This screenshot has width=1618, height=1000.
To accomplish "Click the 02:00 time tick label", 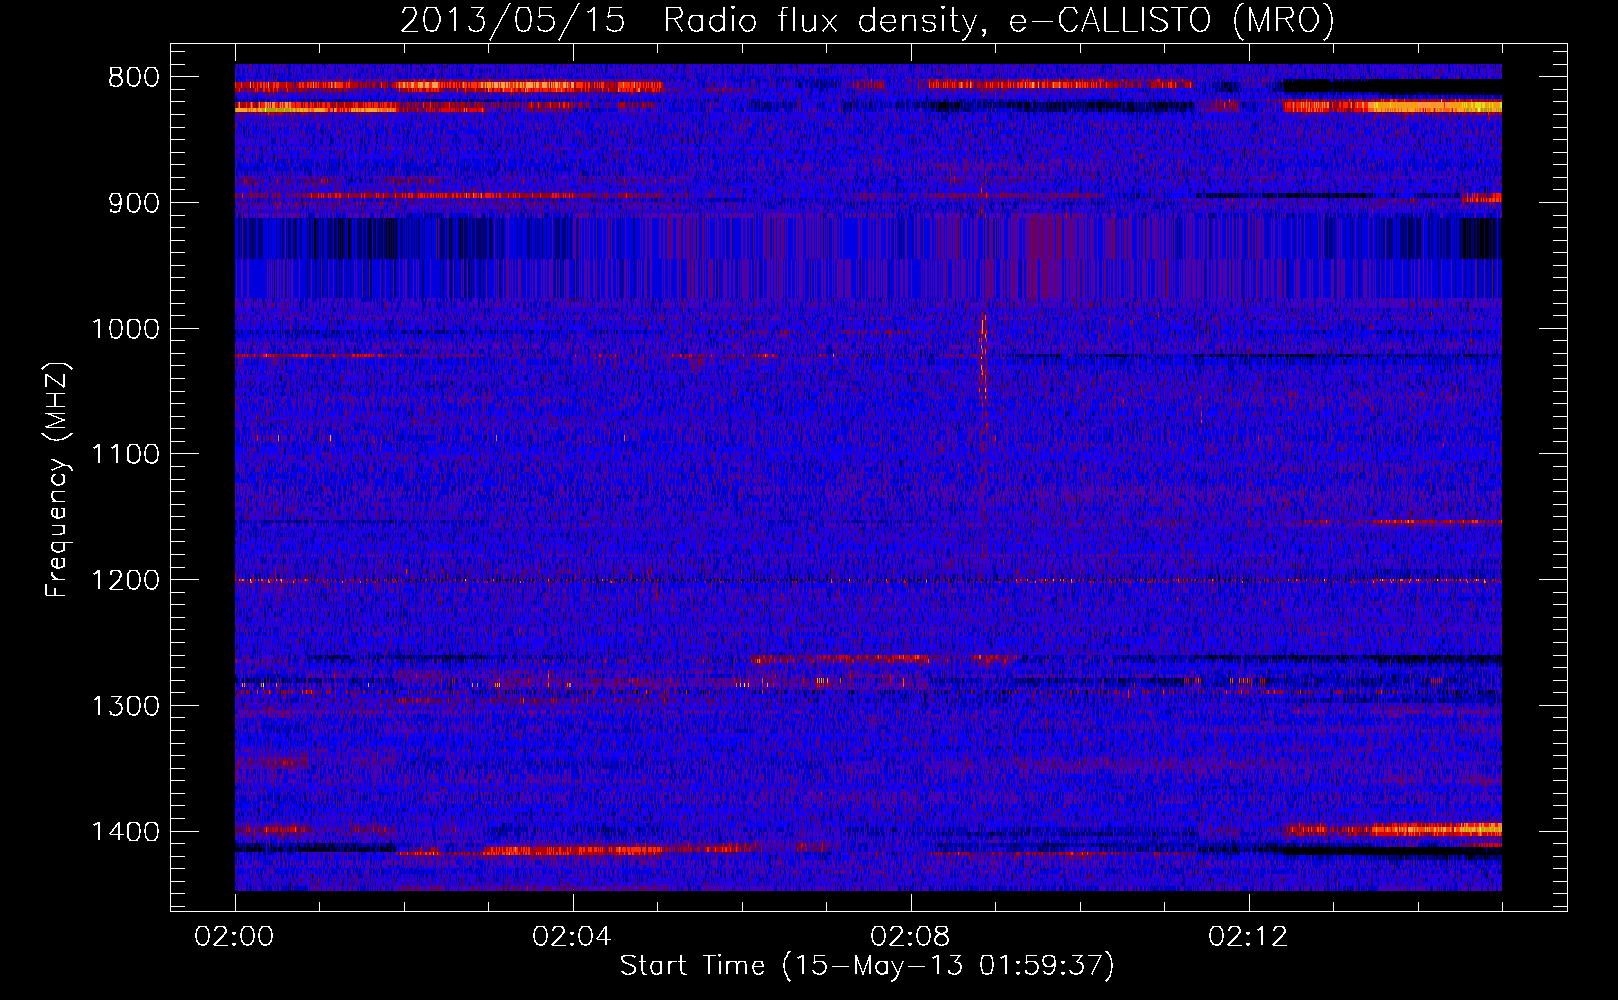I will (235, 937).
